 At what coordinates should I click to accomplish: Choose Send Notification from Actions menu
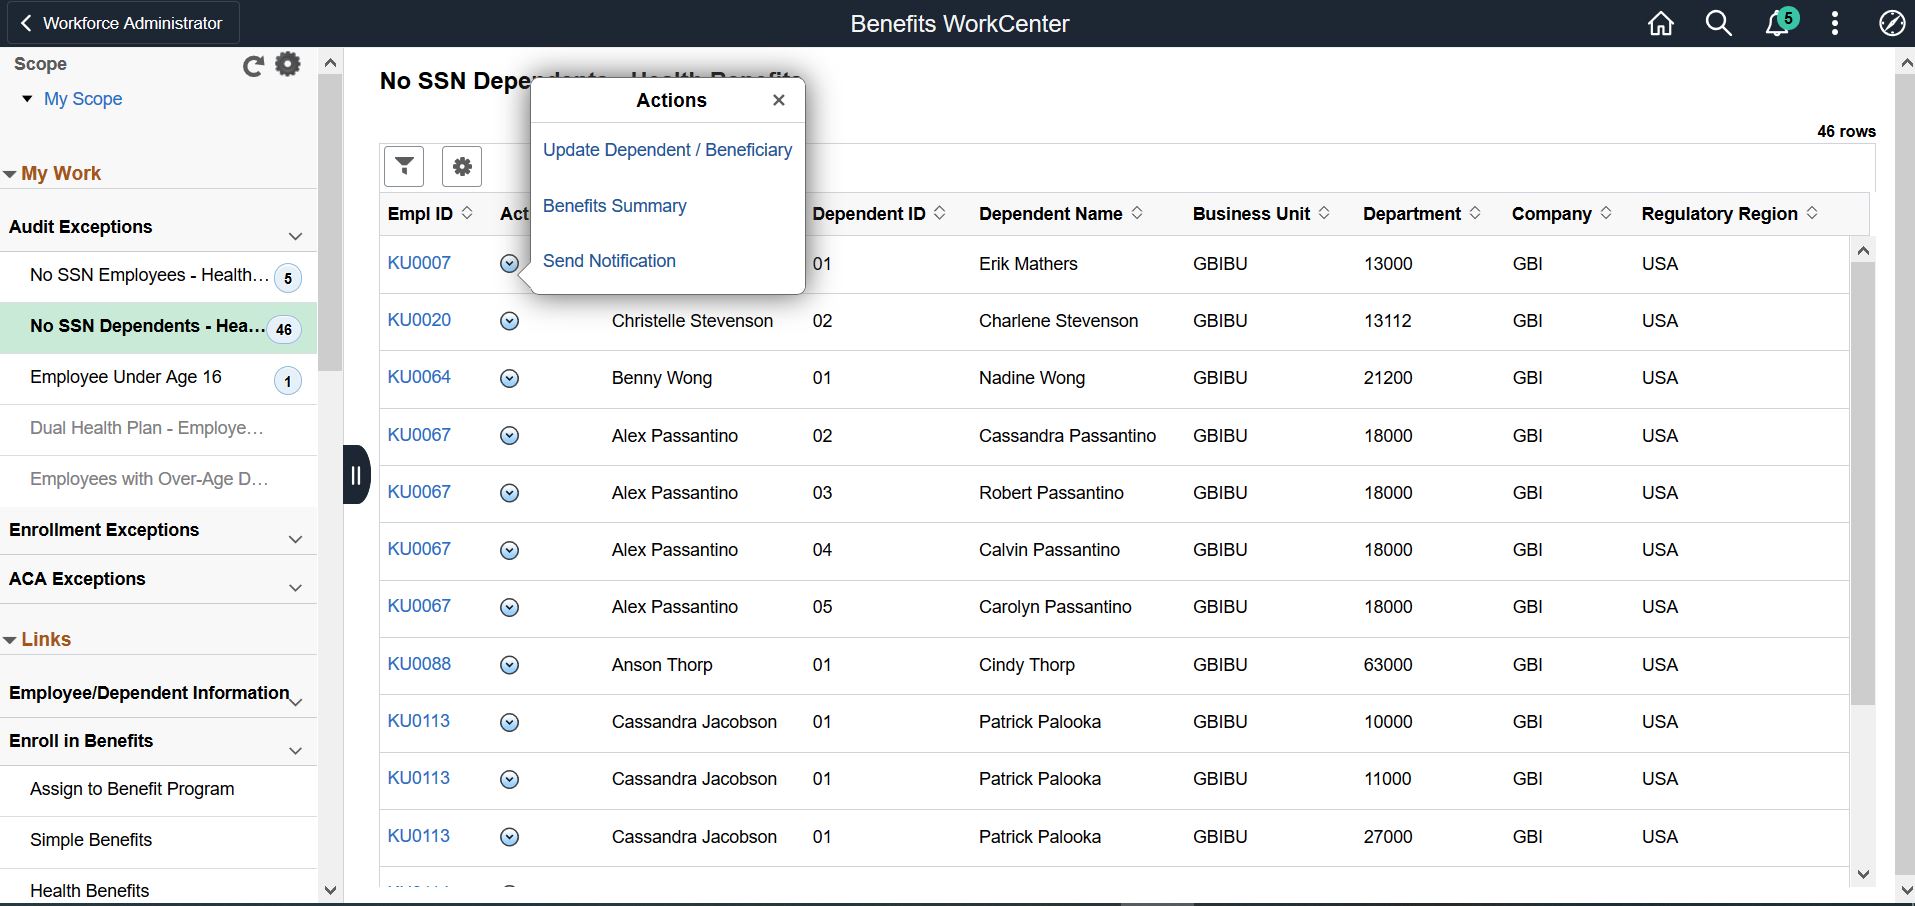(x=609, y=261)
